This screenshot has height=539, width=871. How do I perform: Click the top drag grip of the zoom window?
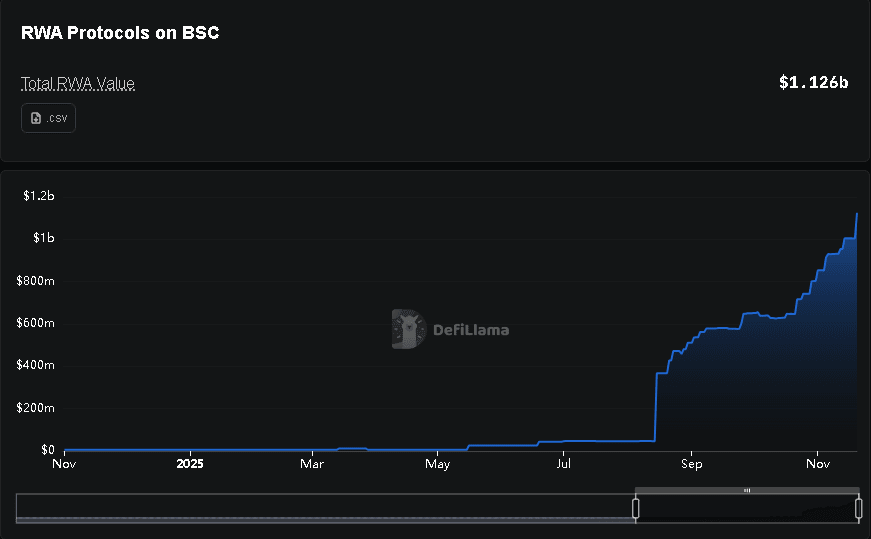click(747, 490)
